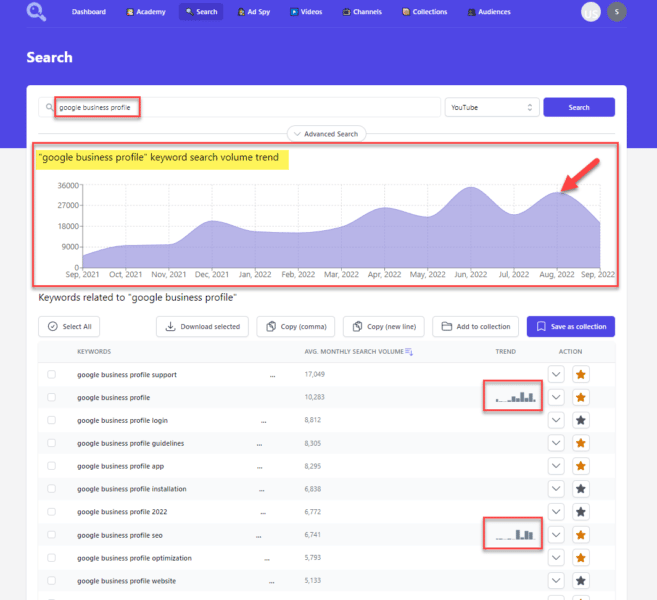The height and width of the screenshot is (600, 657).
Task: Open the user avatar labeled S
Action: click(617, 12)
